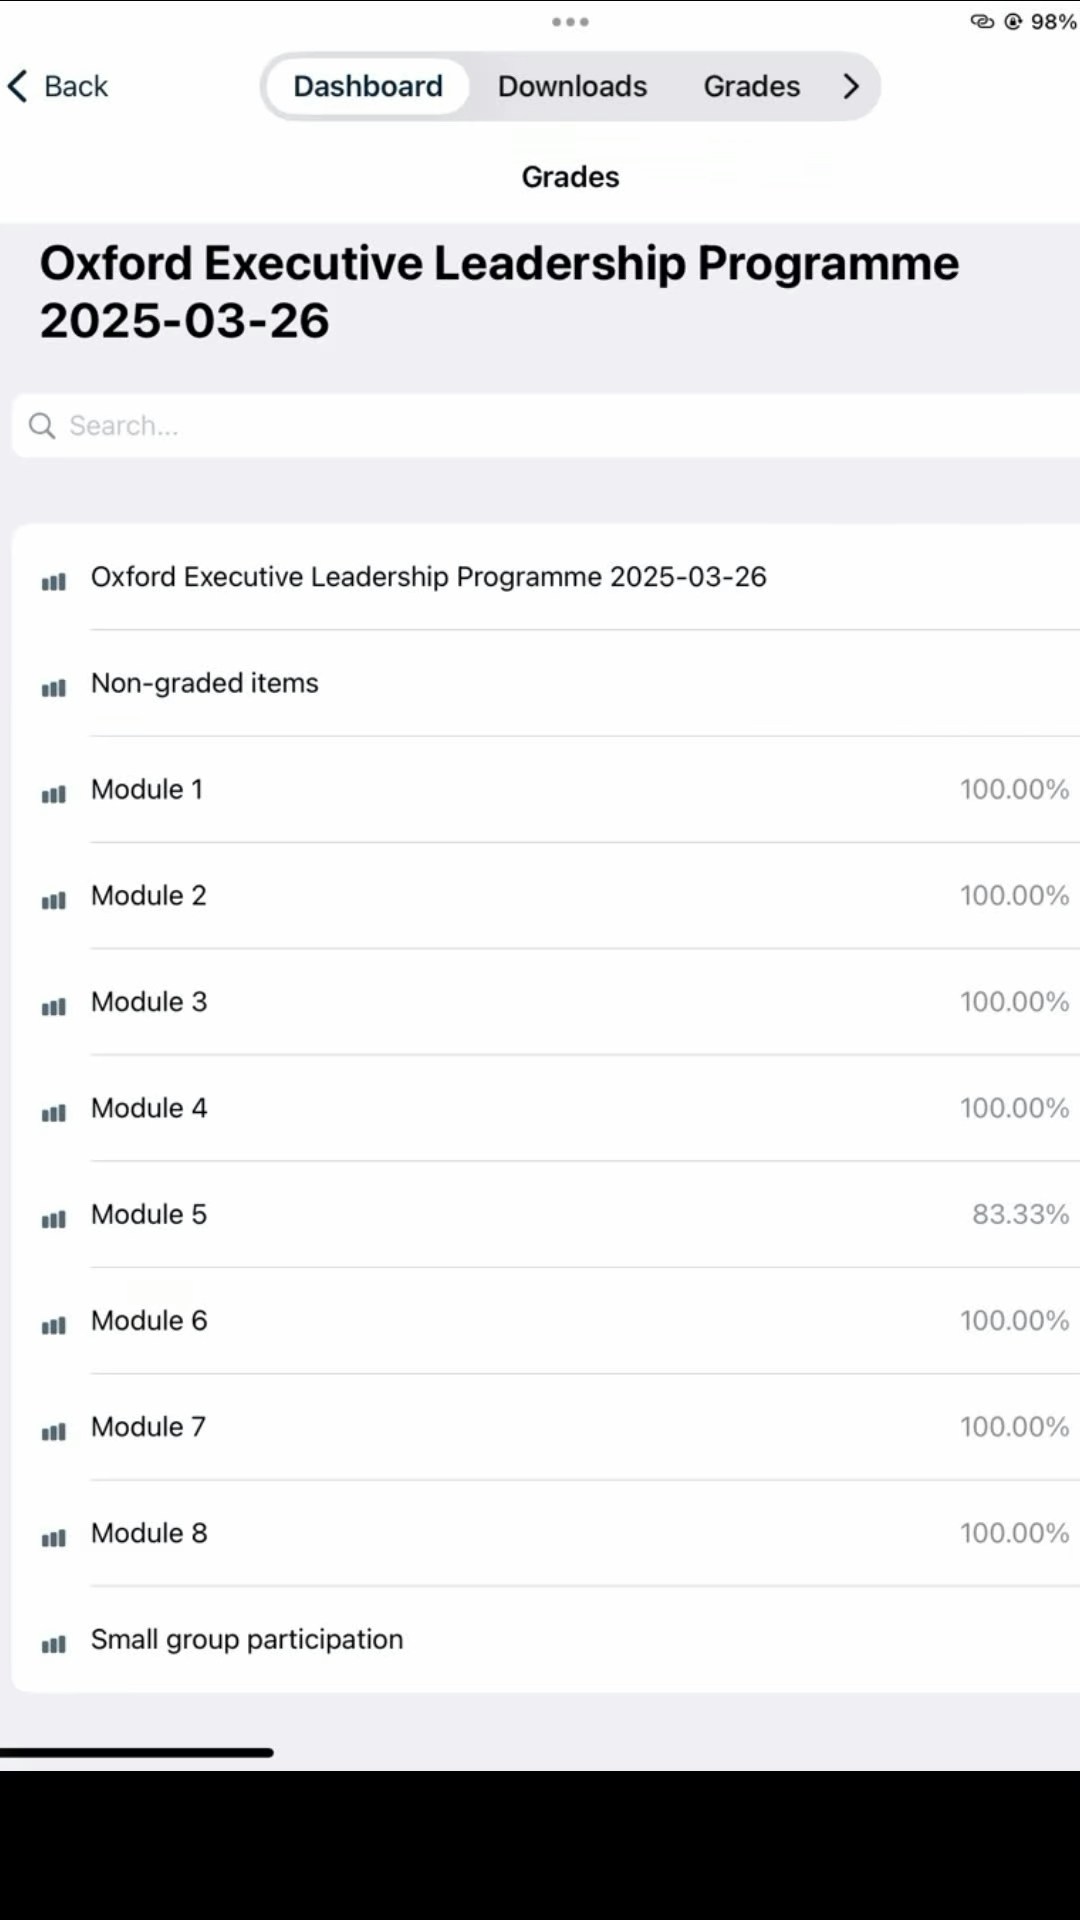Type in the Search field
This screenshot has height=1920, width=1080.
(x=560, y=426)
